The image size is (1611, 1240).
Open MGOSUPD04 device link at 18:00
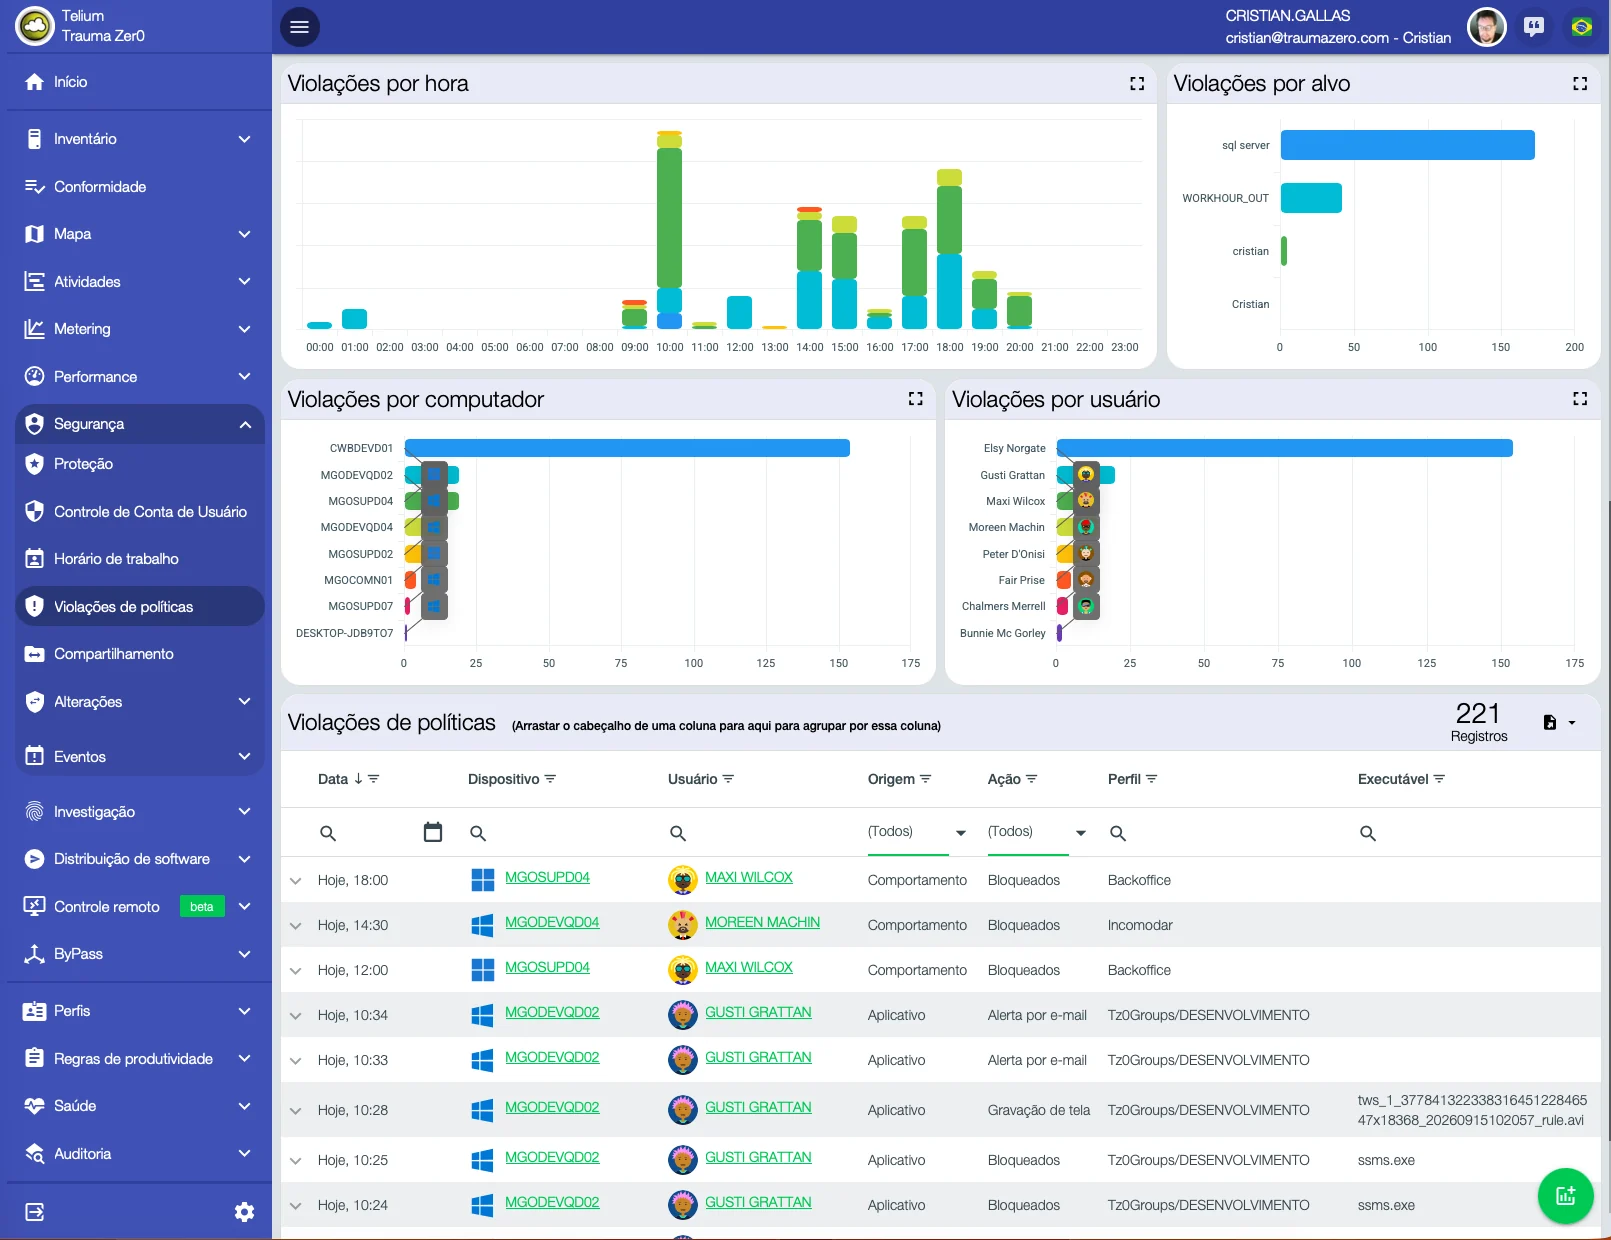(547, 877)
